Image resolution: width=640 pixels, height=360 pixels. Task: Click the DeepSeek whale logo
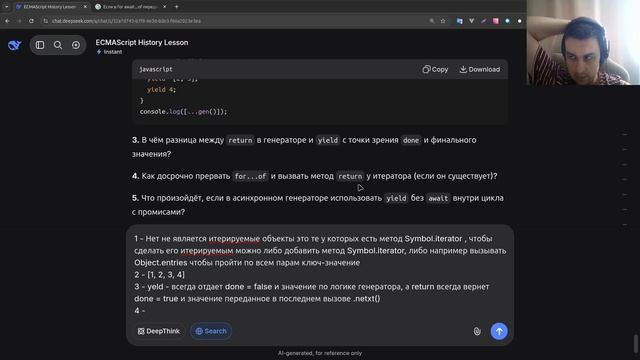14,45
